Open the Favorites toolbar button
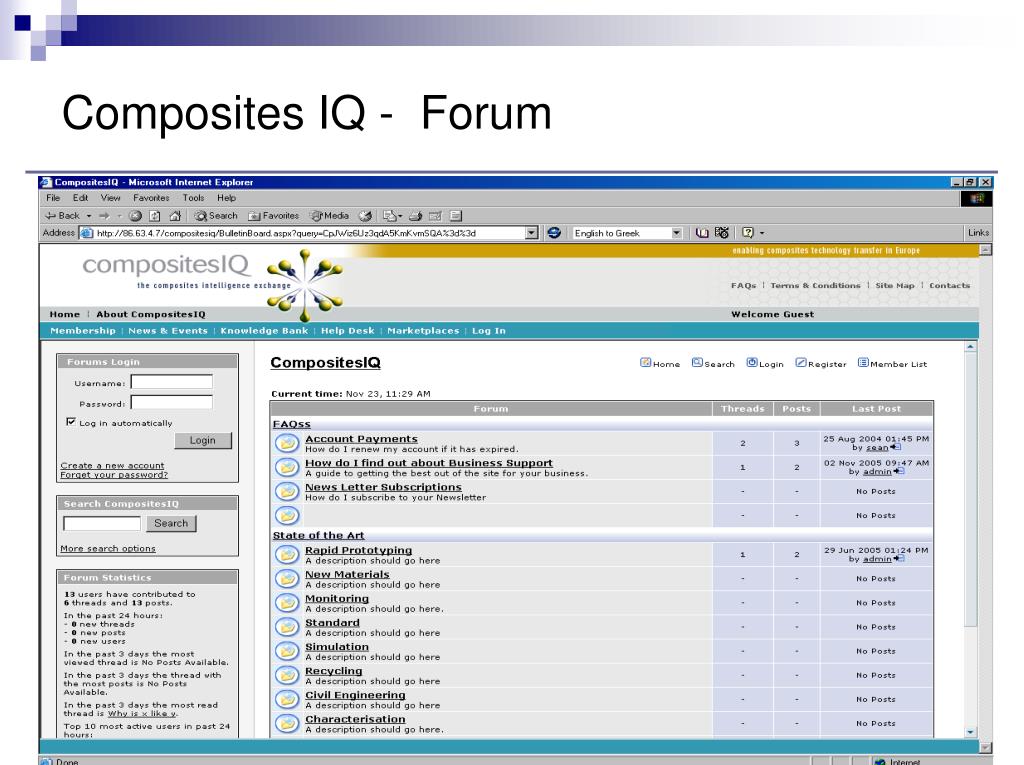Screen dimensions: 1024x765 [274, 216]
